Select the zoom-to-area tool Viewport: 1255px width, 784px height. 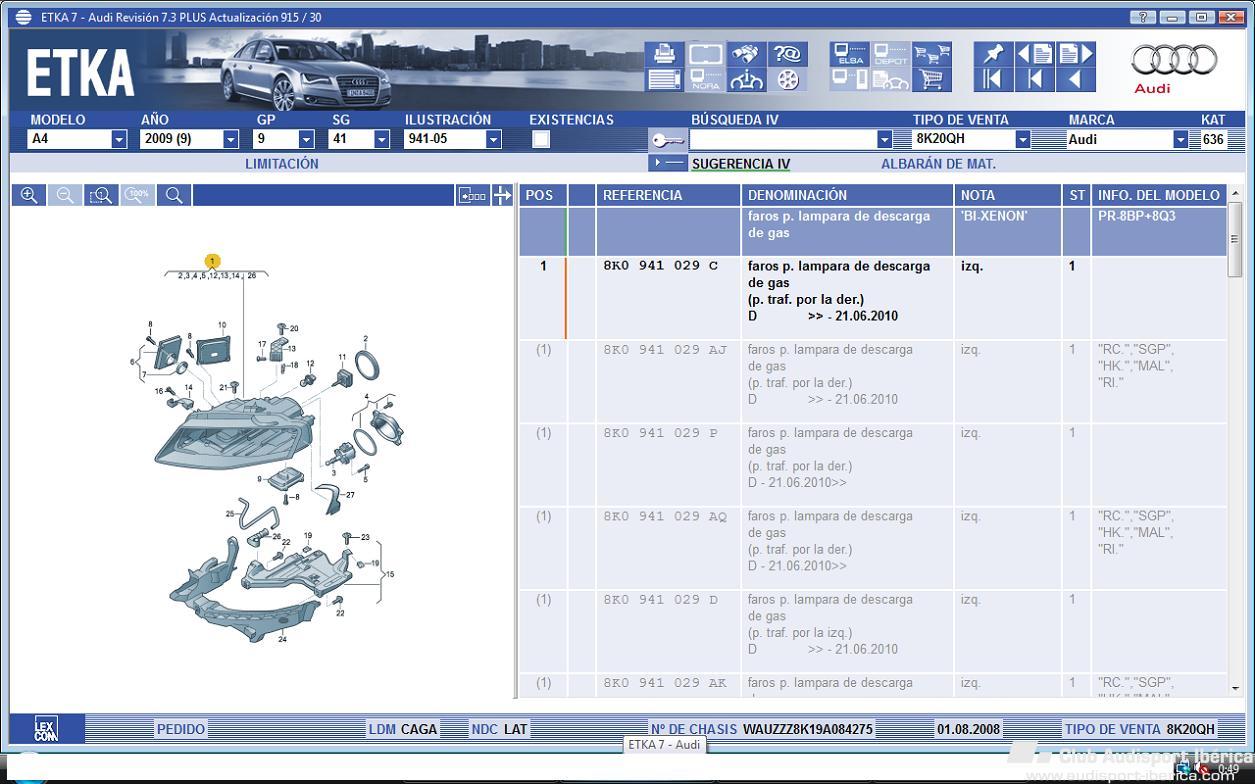coord(101,196)
